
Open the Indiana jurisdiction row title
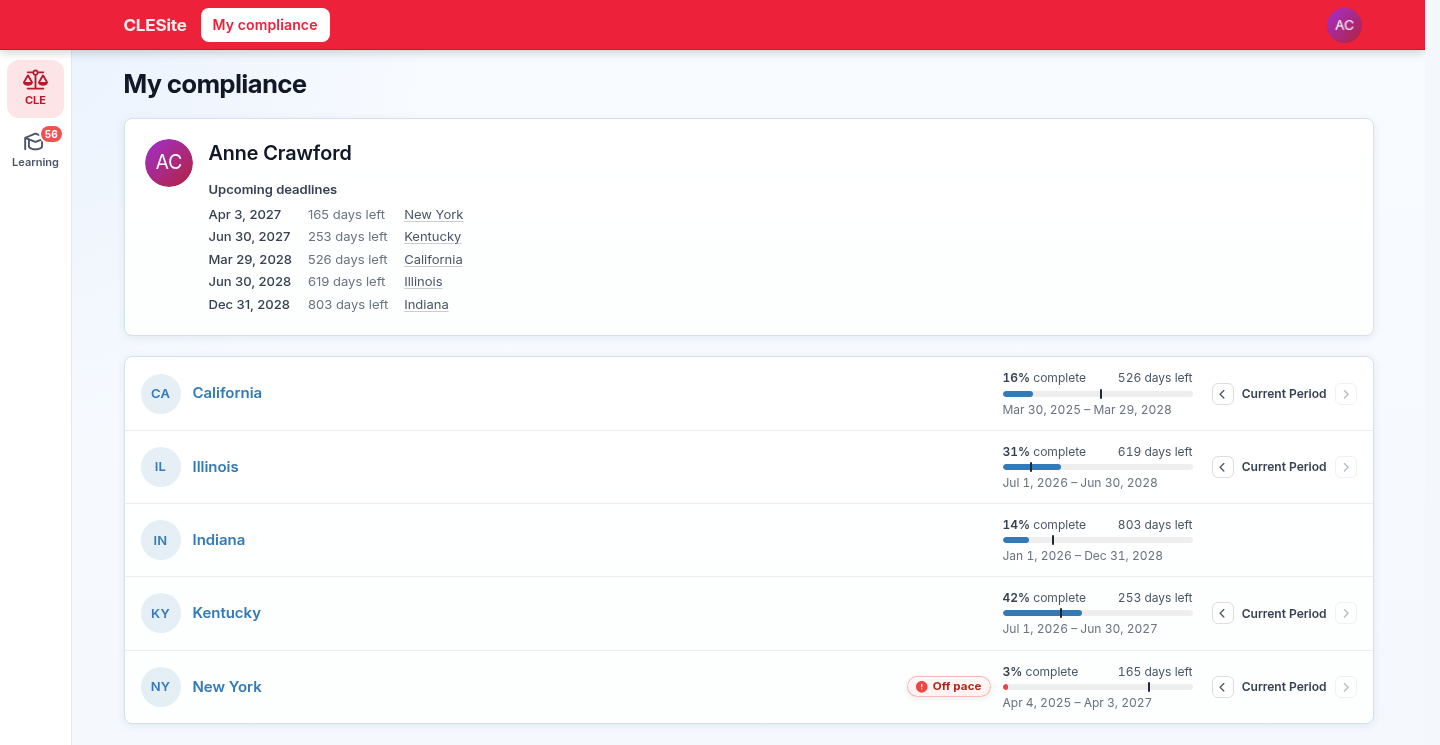pos(218,540)
